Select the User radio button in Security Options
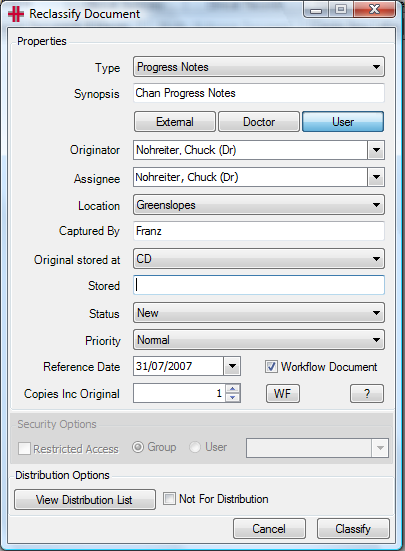 pyautogui.click(x=195, y=447)
